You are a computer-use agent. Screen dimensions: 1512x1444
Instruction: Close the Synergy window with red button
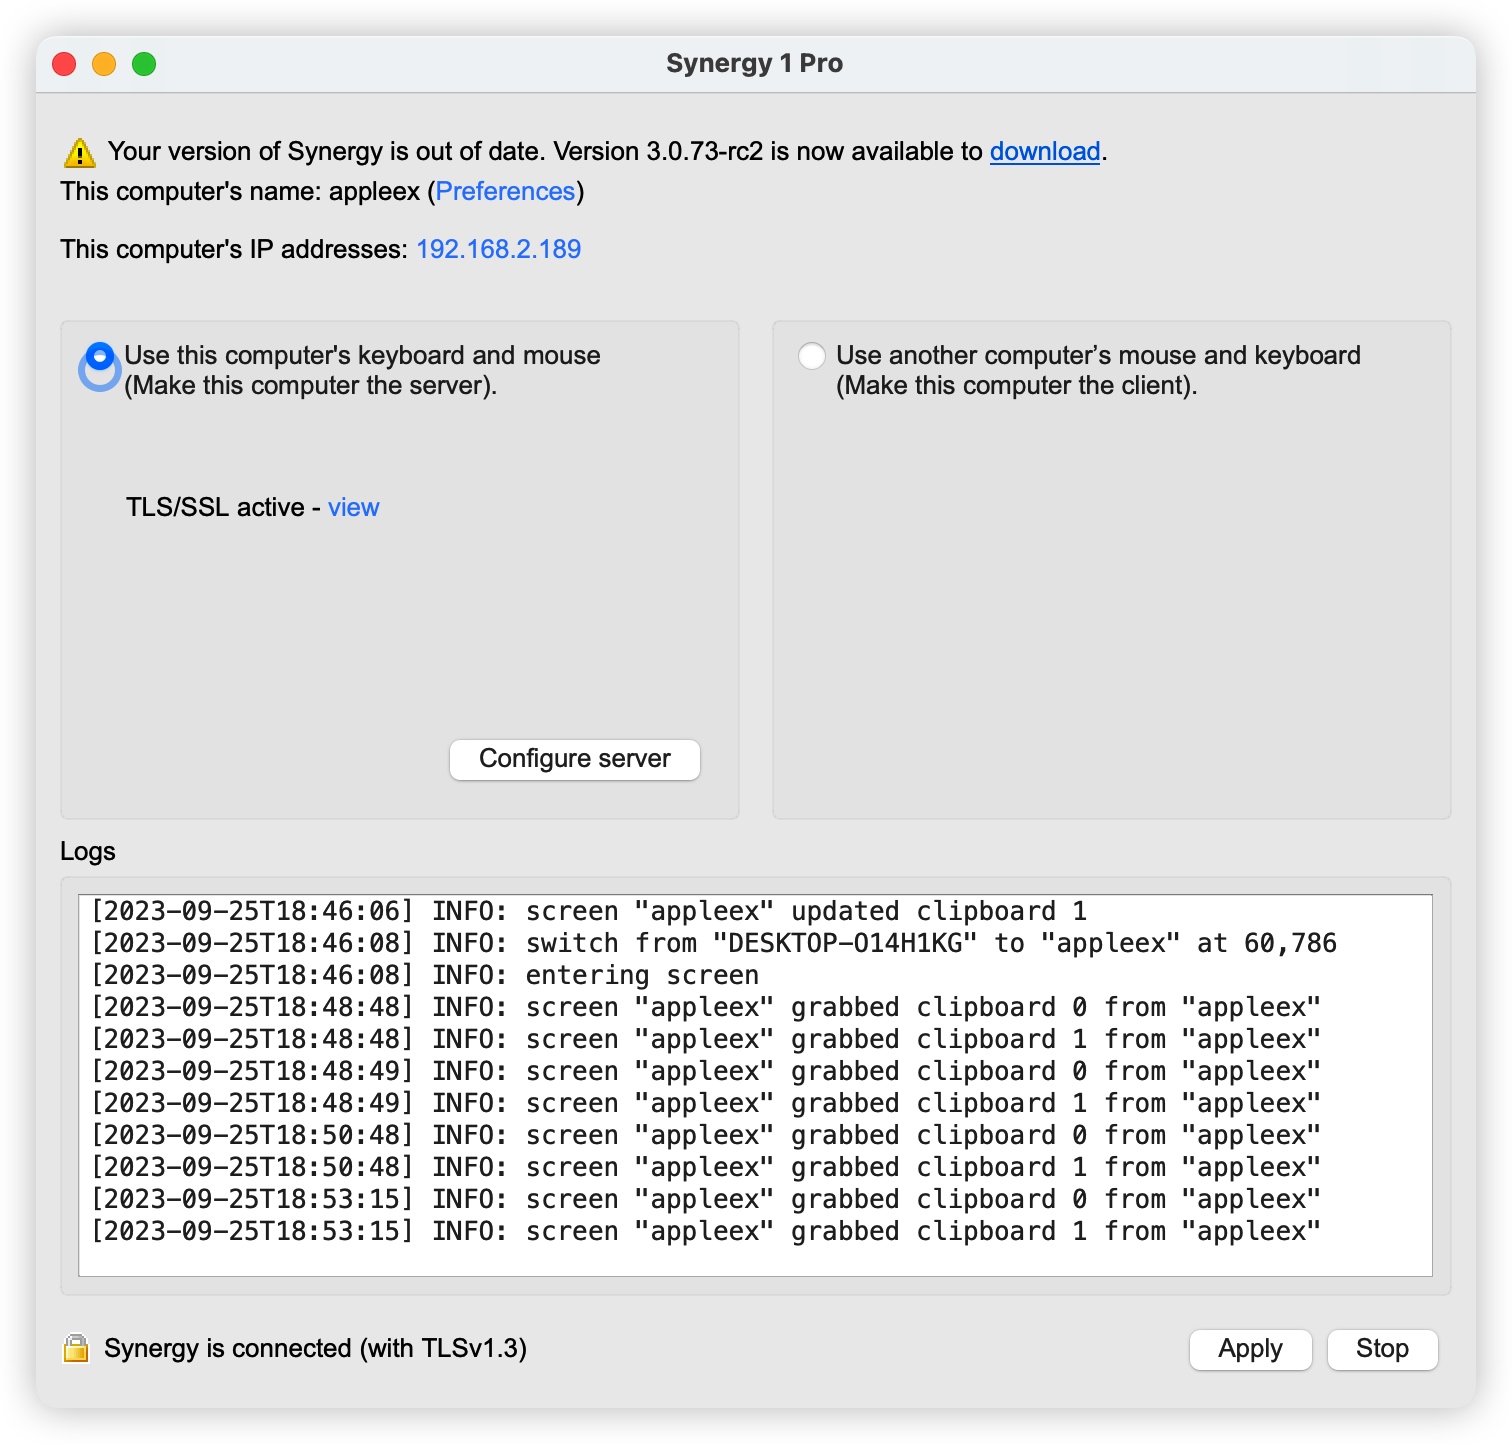64,64
